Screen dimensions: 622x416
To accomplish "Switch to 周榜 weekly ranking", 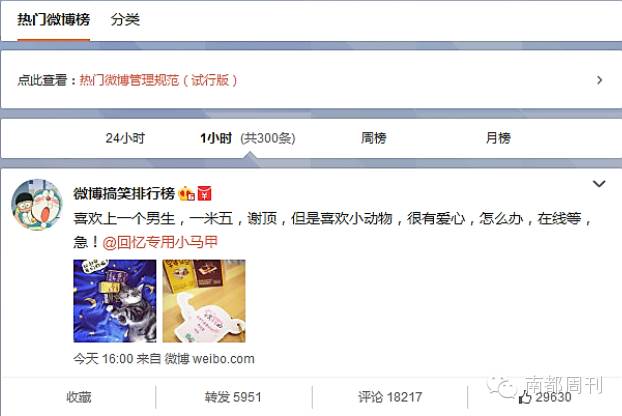I will point(373,138).
